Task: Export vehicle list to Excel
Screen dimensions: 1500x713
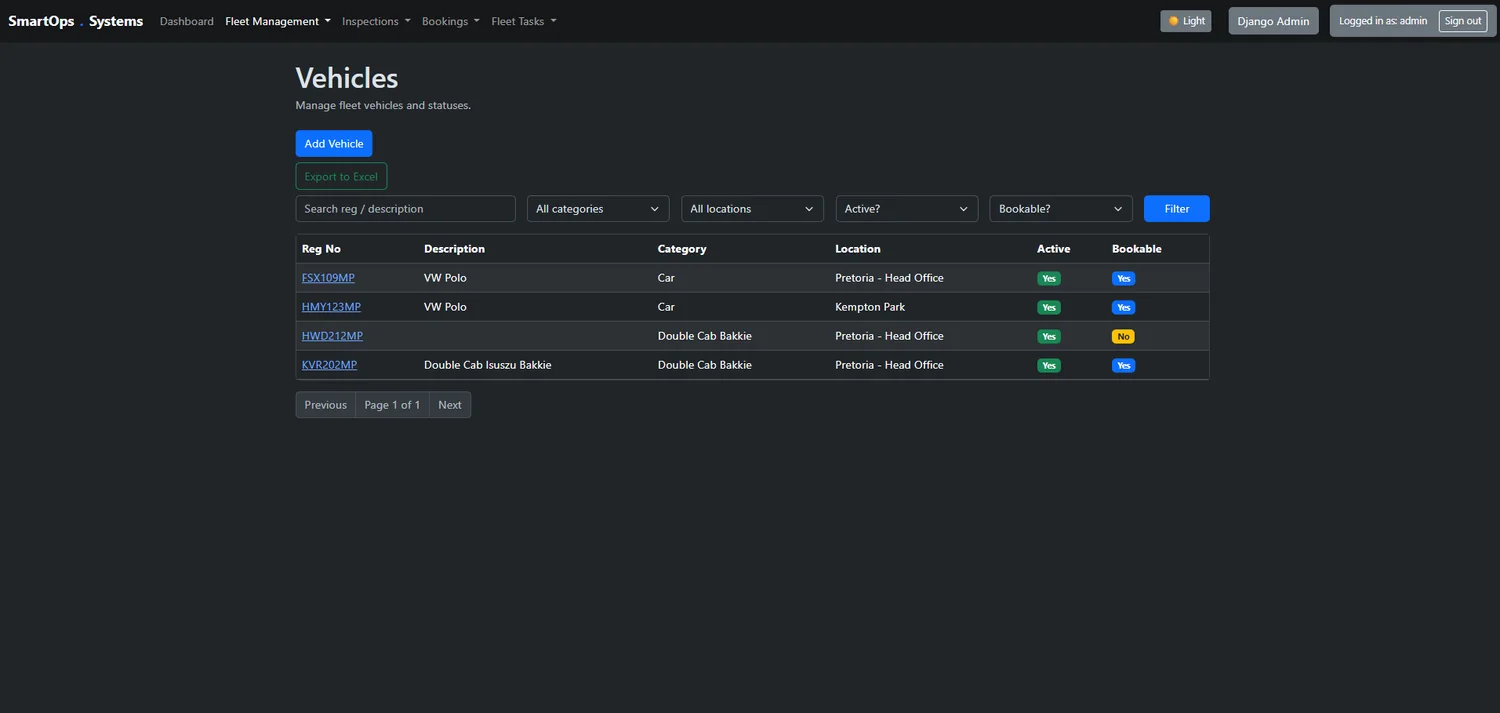Action: click(x=341, y=177)
